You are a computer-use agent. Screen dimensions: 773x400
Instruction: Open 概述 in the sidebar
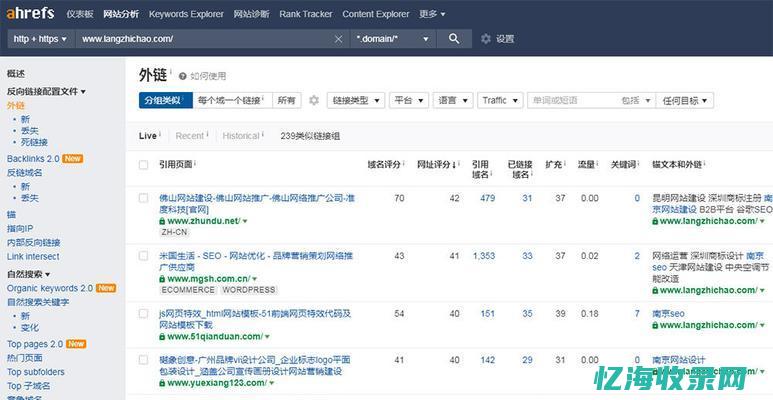pos(16,73)
